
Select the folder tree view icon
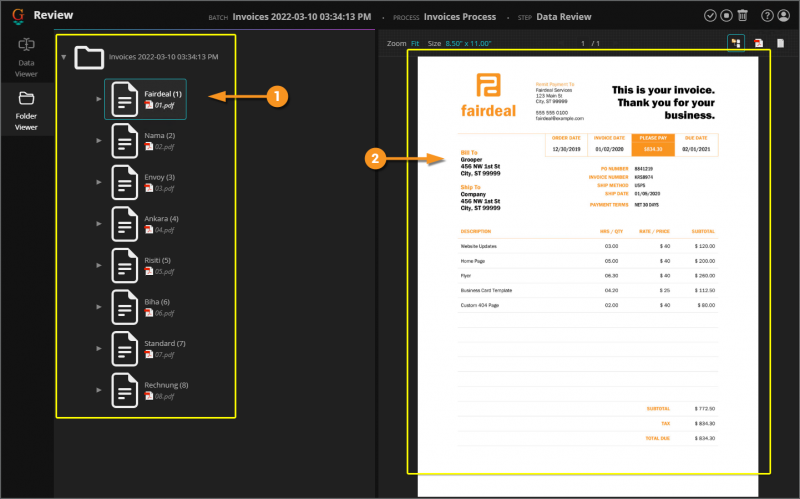coord(736,43)
